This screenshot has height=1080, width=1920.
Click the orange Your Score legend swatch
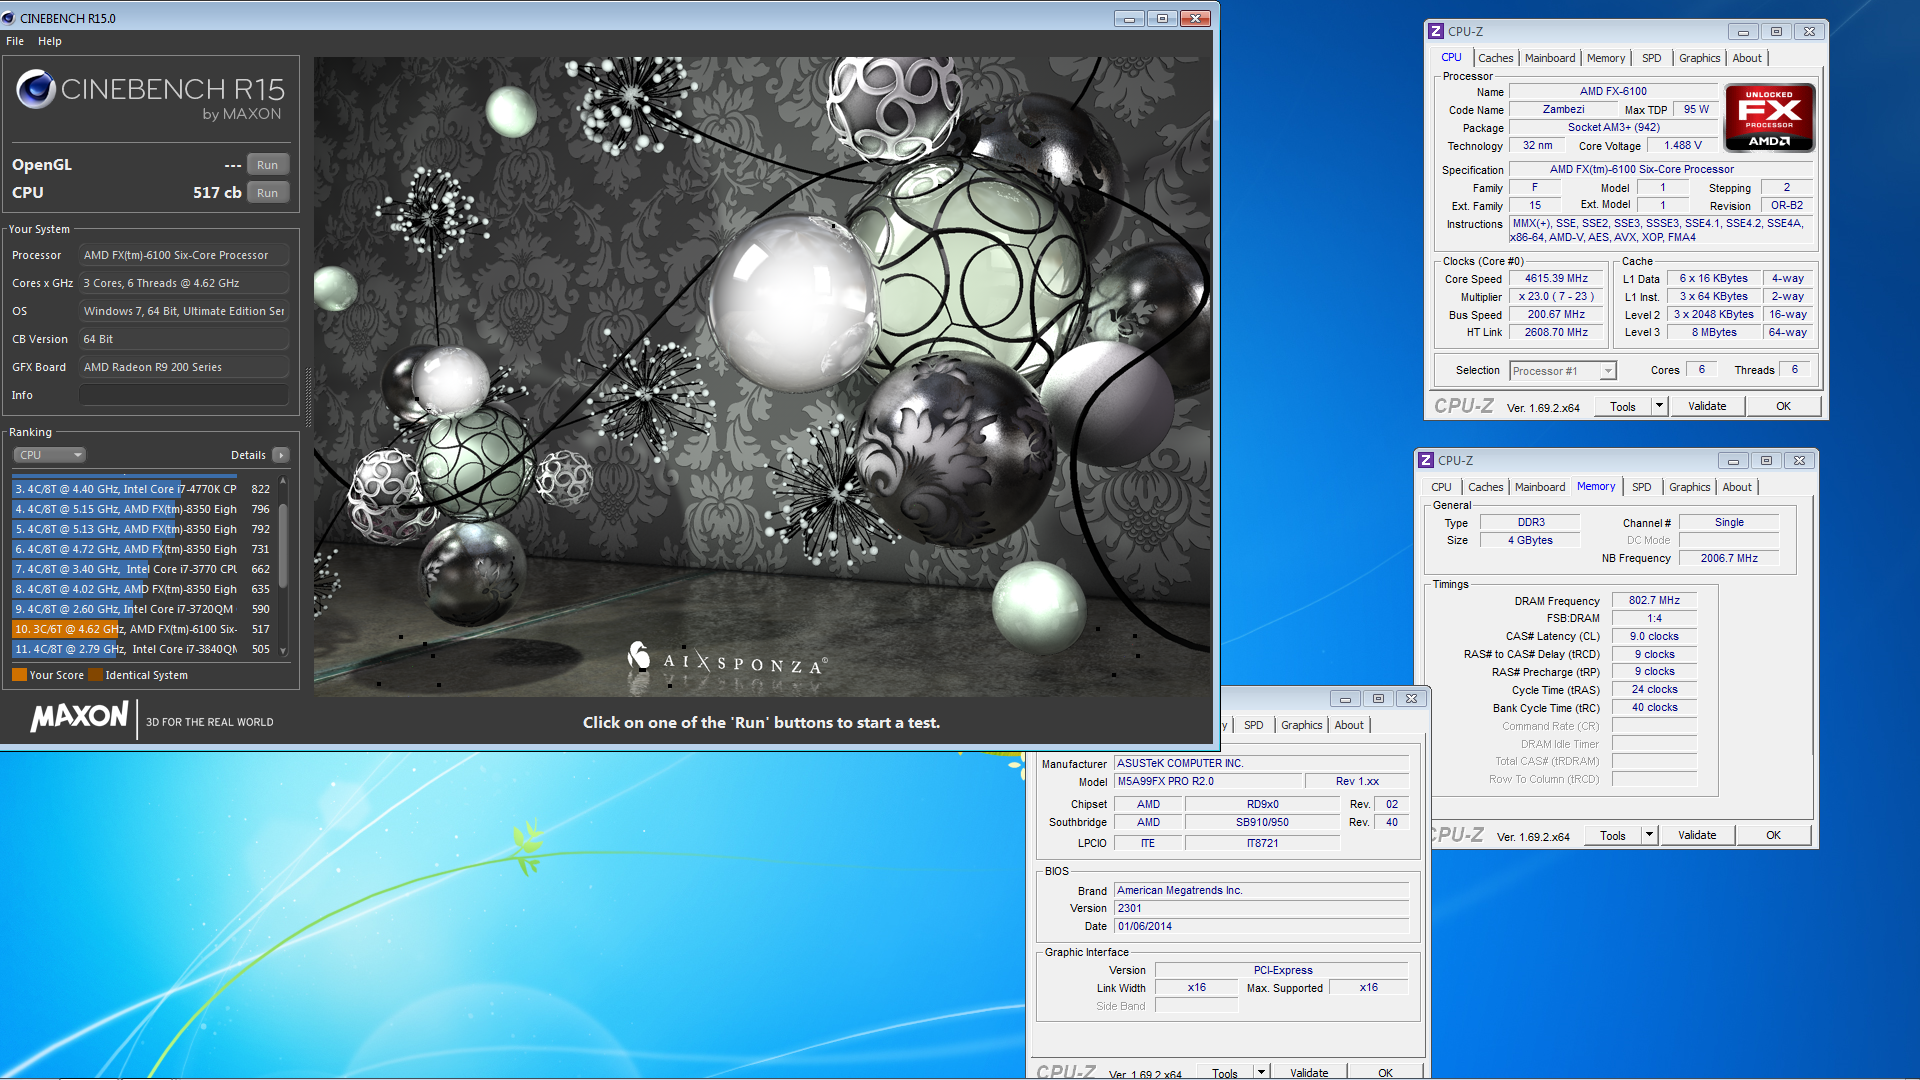coord(19,675)
